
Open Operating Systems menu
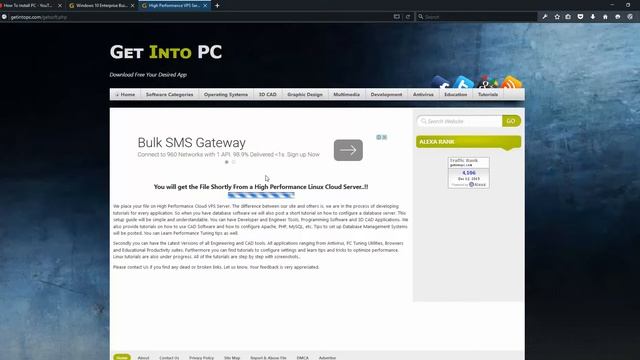click(226, 94)
